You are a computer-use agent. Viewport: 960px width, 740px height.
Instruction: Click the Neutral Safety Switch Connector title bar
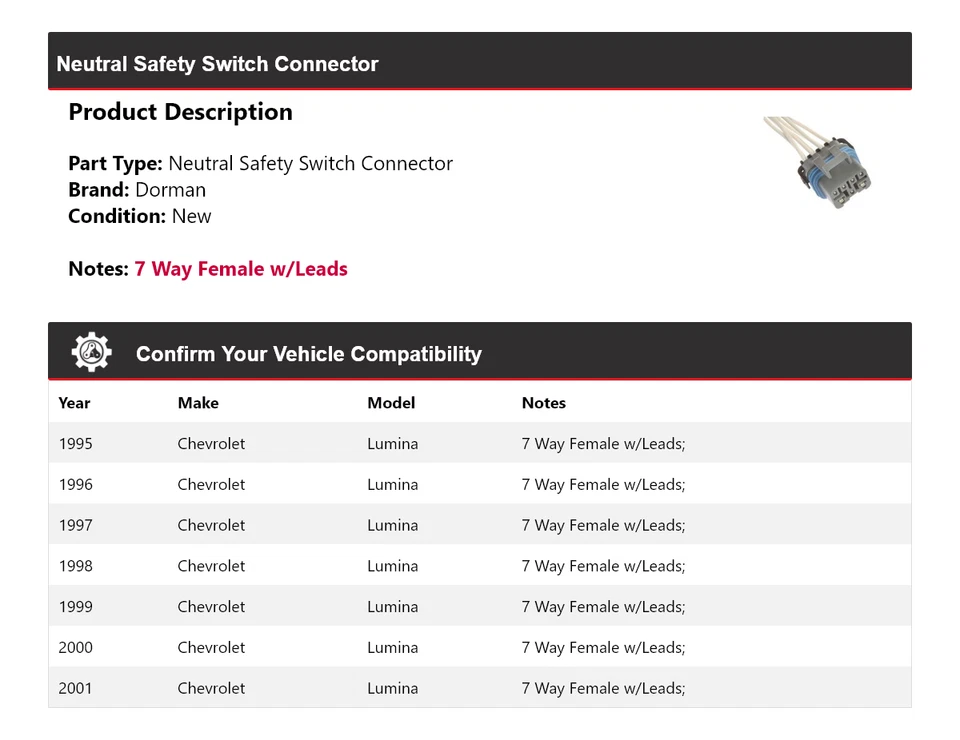coord(217,64)
